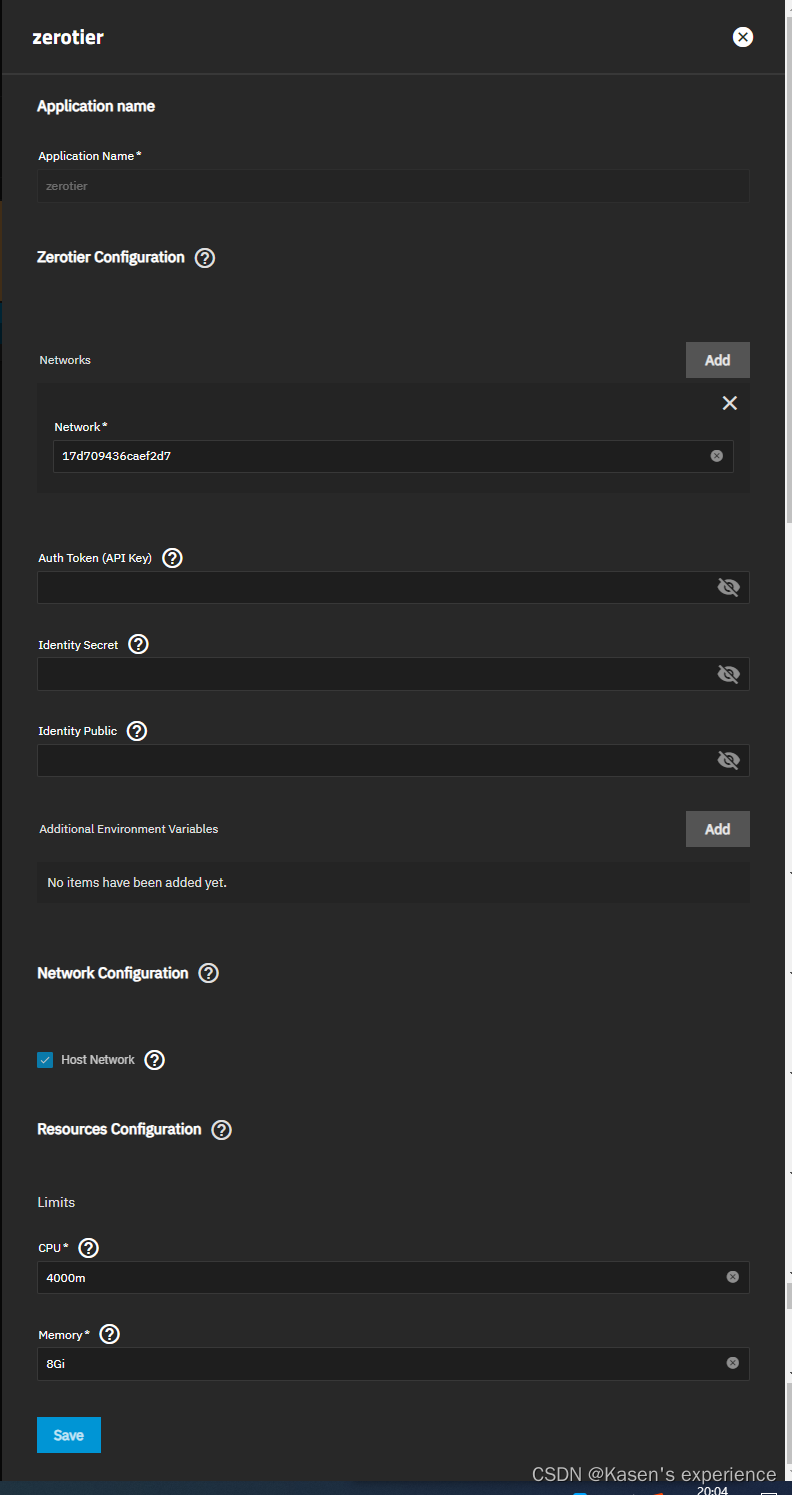Reveal the Auth Token value

click(729, 588)
